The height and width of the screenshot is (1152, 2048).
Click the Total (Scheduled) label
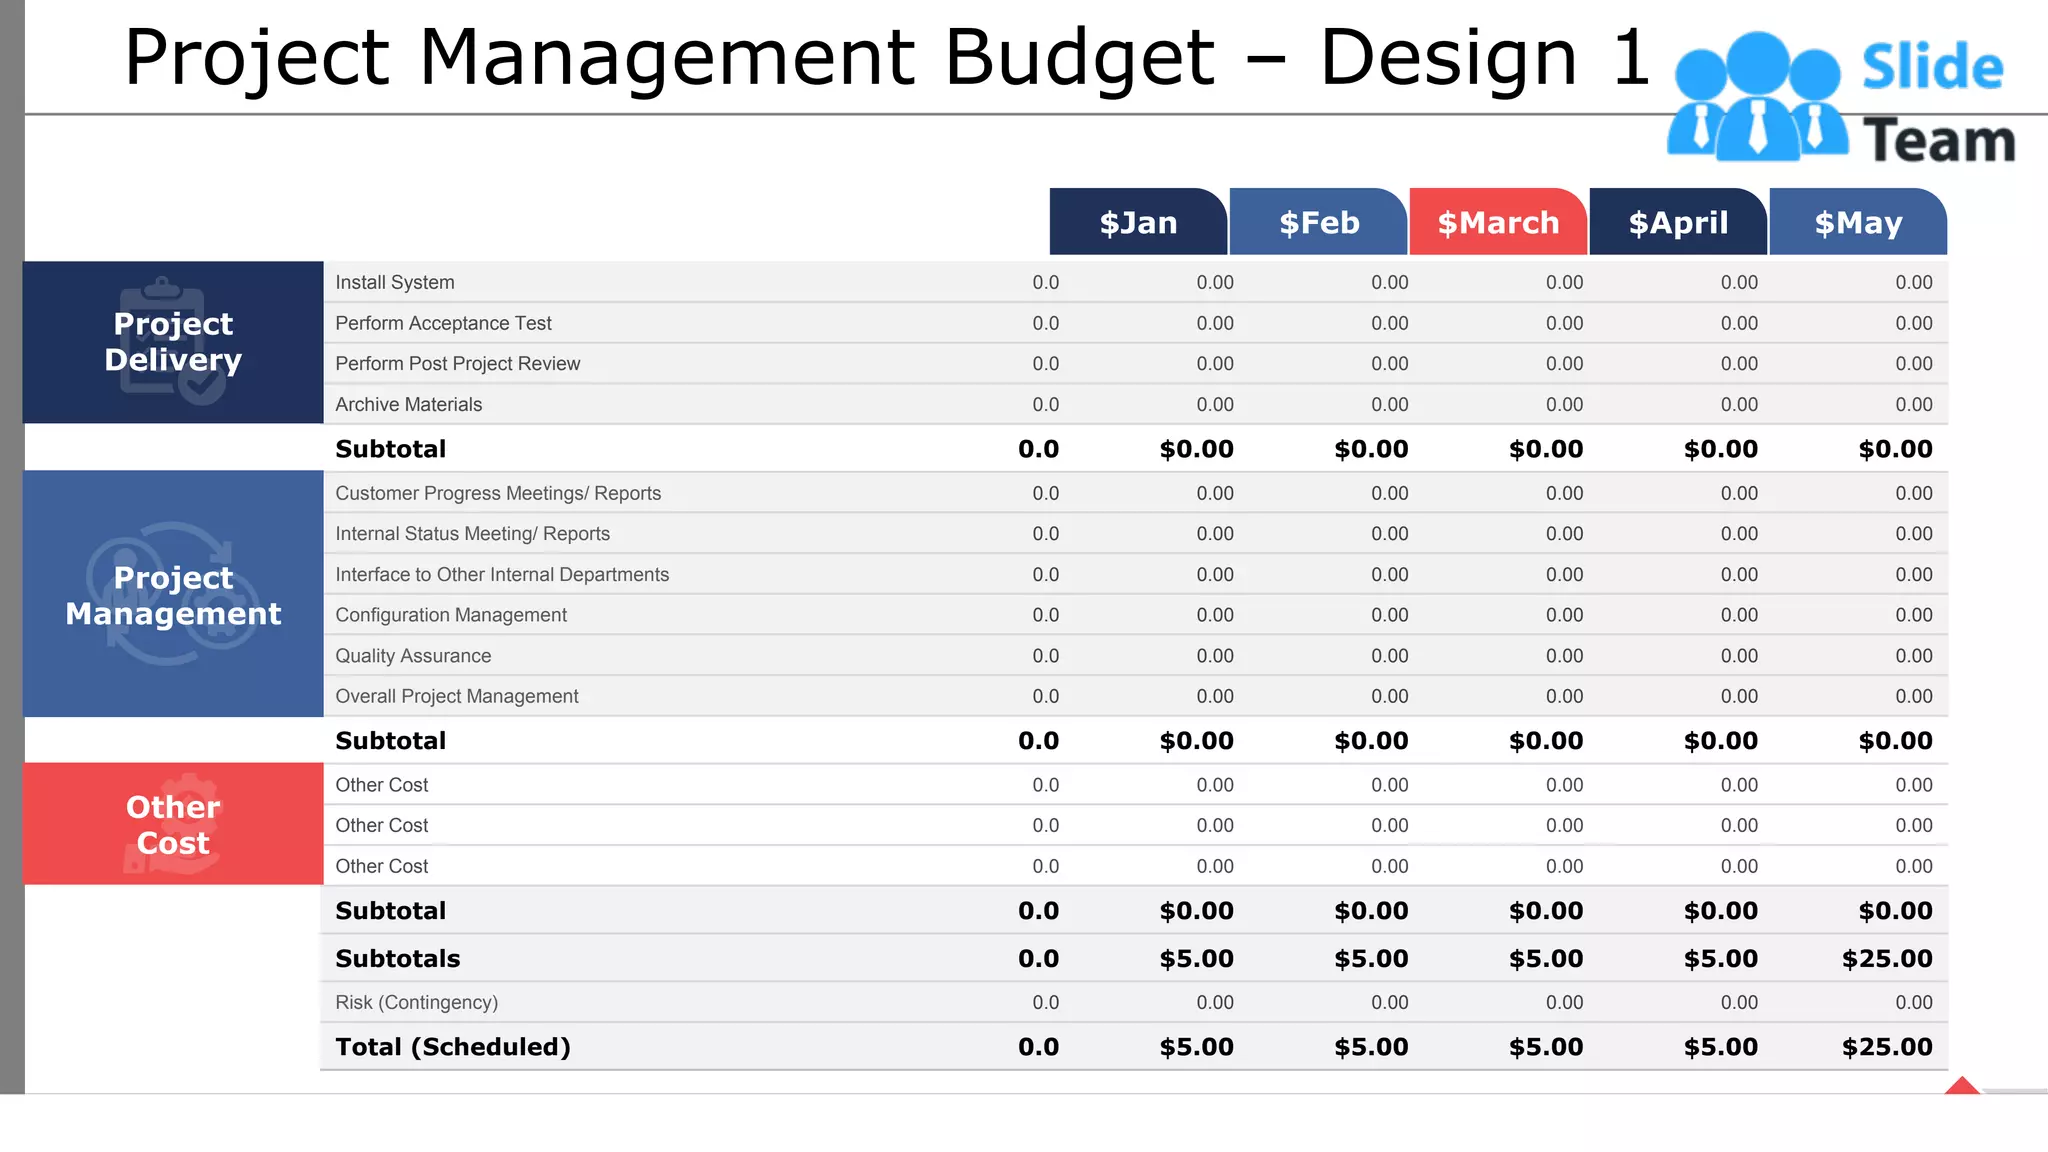pyautogui.click(x=453, y=1047)
